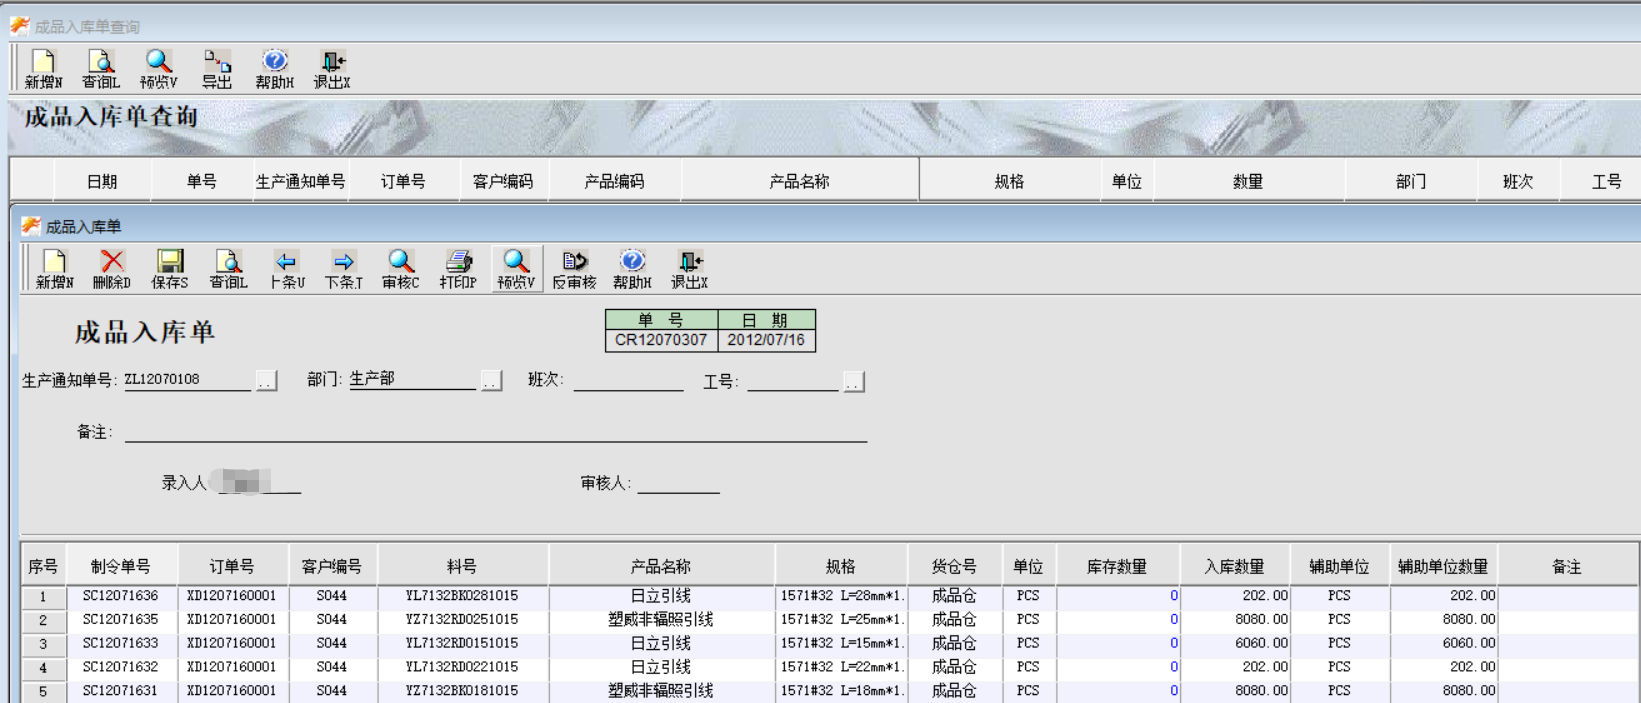Open the department (部门) lookup button
Image resolution: width=1641 pixels, height=703 pixels.
[x=491, y=381]
